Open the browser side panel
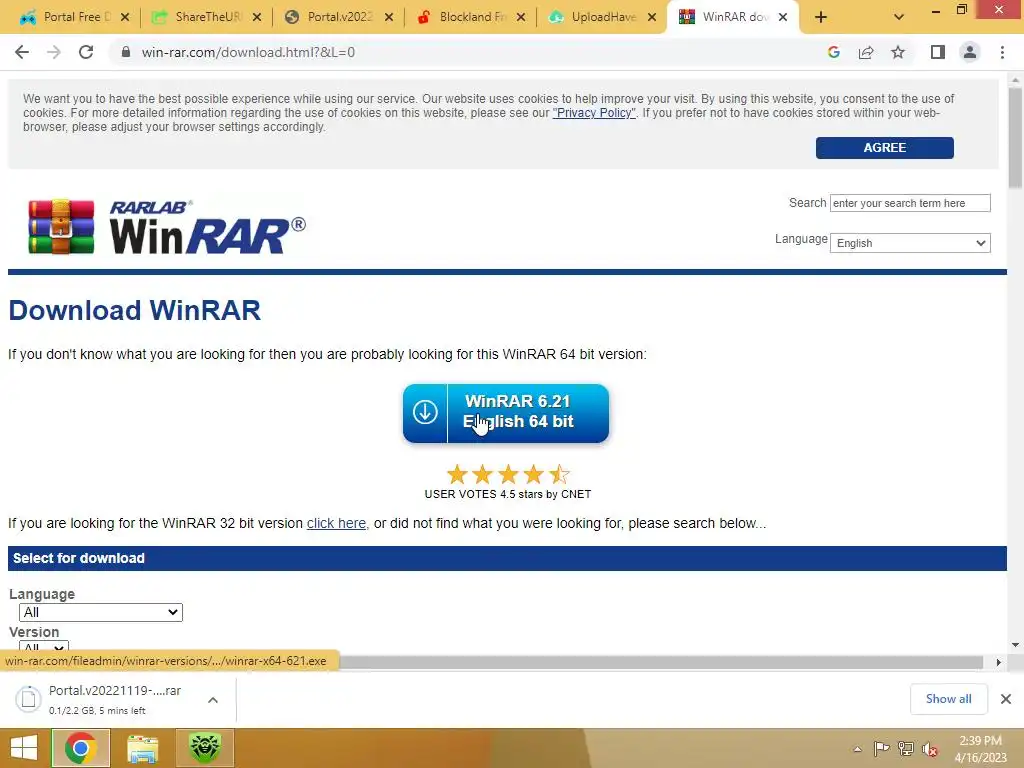 [x=938, y=52]
